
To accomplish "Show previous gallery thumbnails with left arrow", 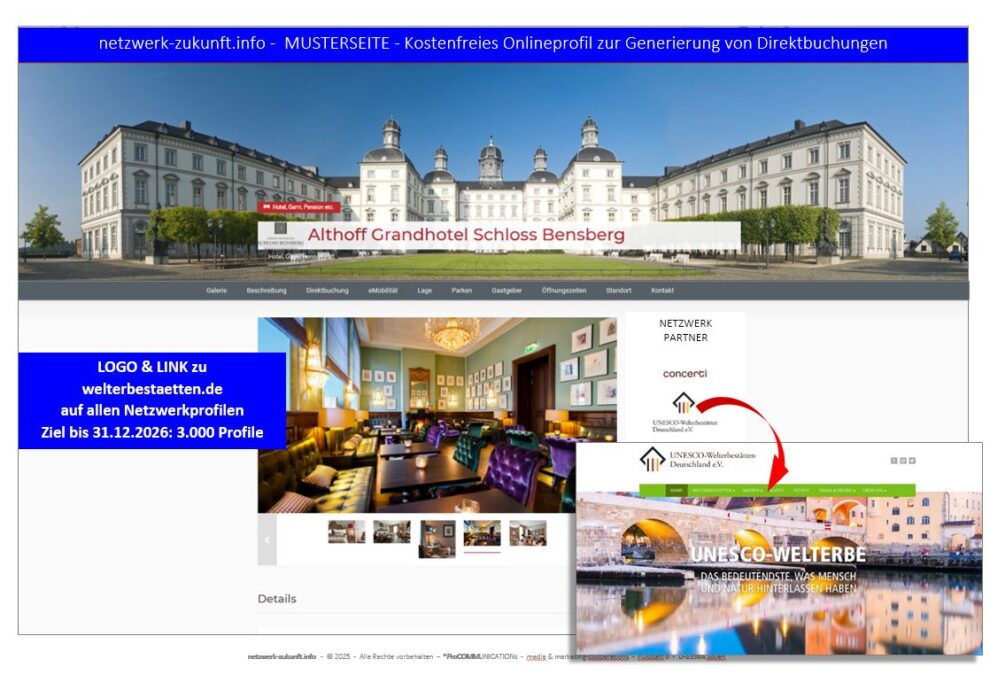I will coord(267,540).
